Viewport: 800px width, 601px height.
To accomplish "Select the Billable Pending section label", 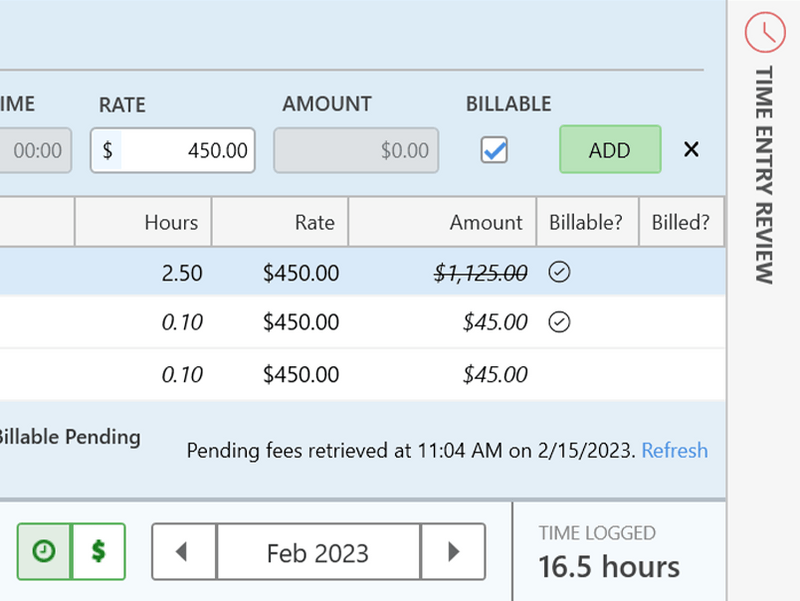I will pos(70,437).
